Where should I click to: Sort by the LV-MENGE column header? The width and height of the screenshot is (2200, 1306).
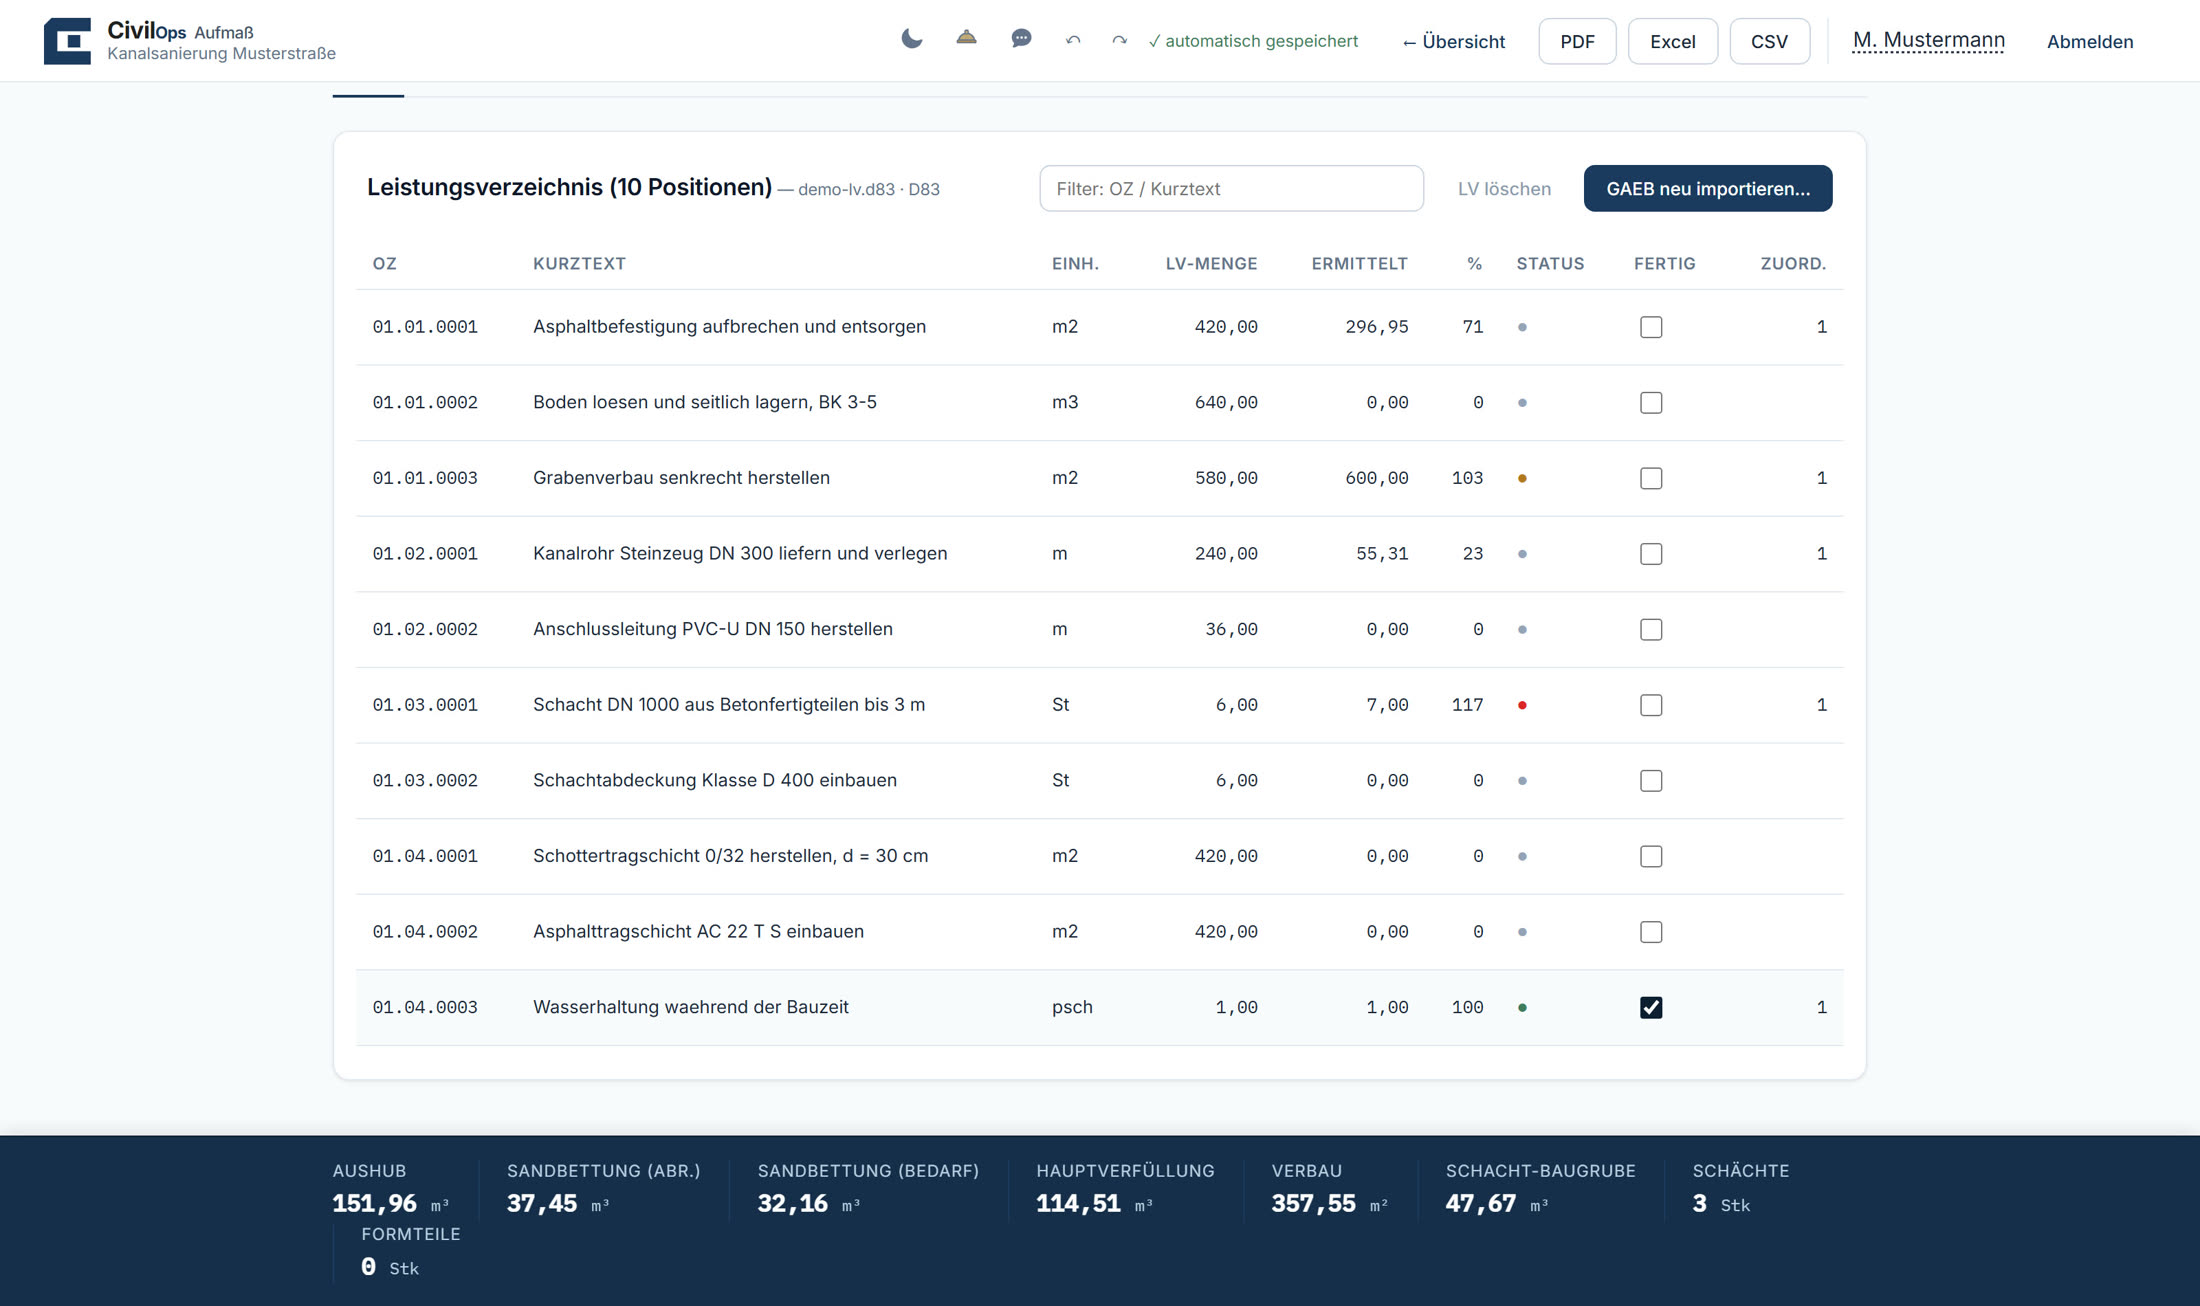tap(1211, 264)
